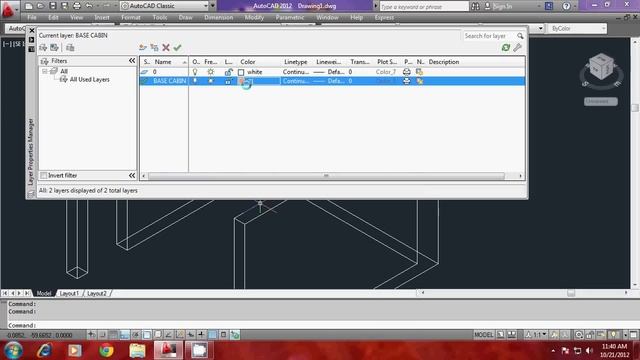Show hidden system tray icons arrow

point(553,351)
